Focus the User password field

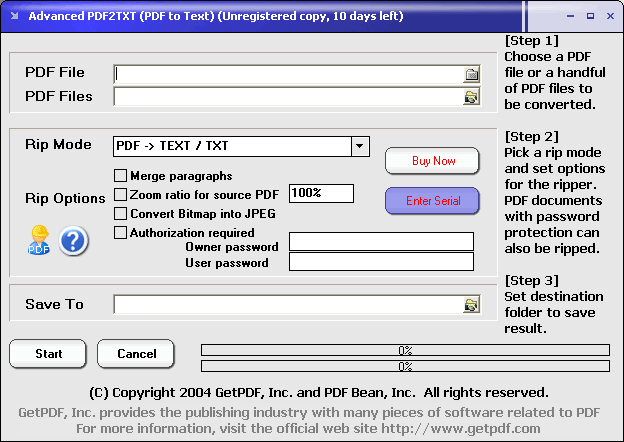380,262
